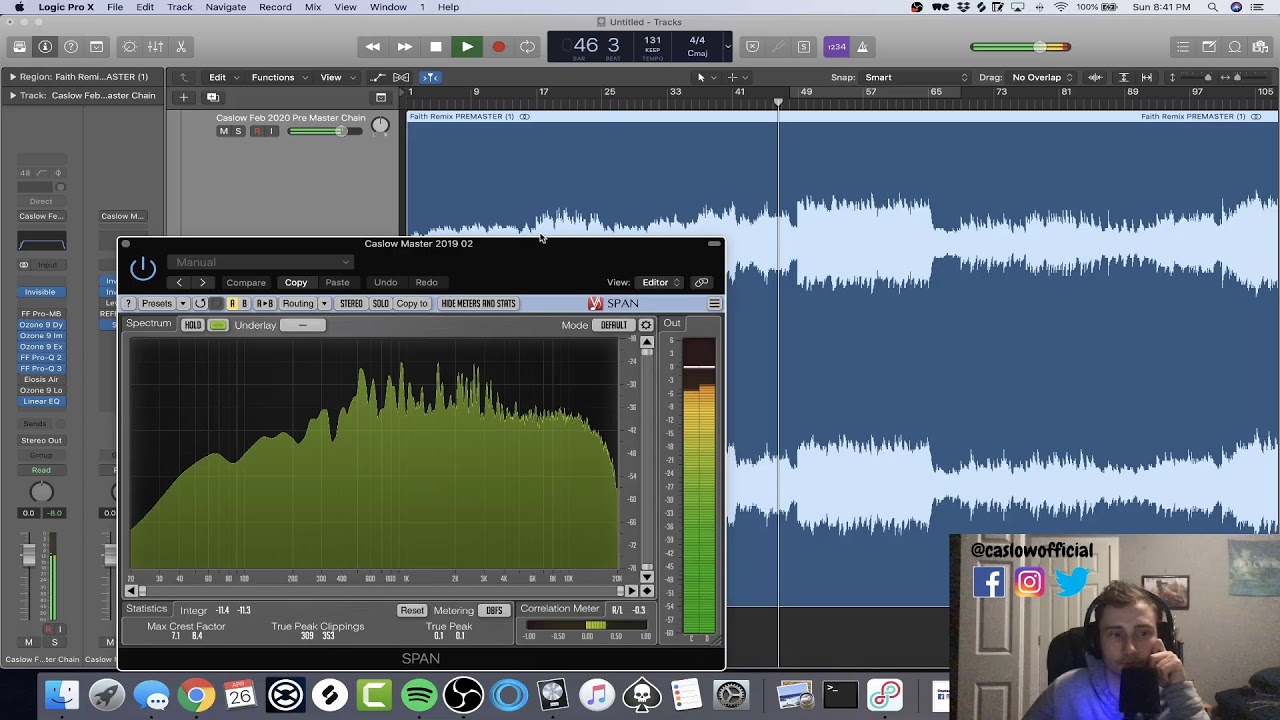Click the Replace mode X icon
Screen dimensions: 1280x720
point(752,46)
